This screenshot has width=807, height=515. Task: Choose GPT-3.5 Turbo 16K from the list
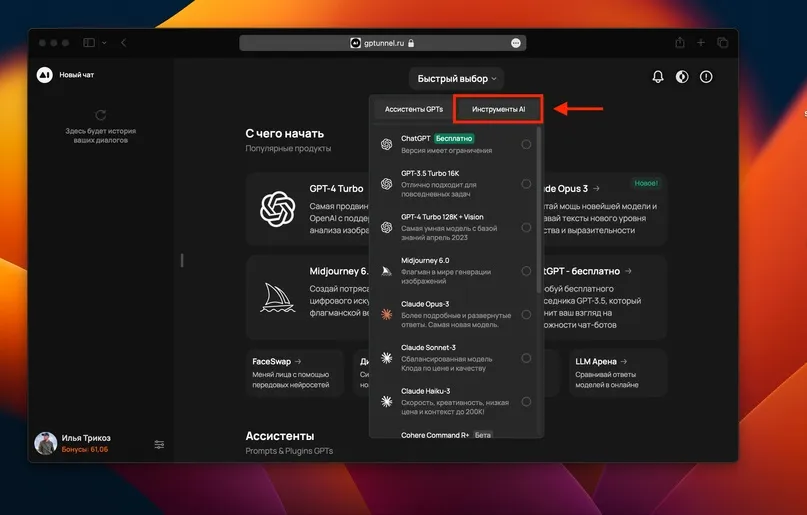(455, 184)
